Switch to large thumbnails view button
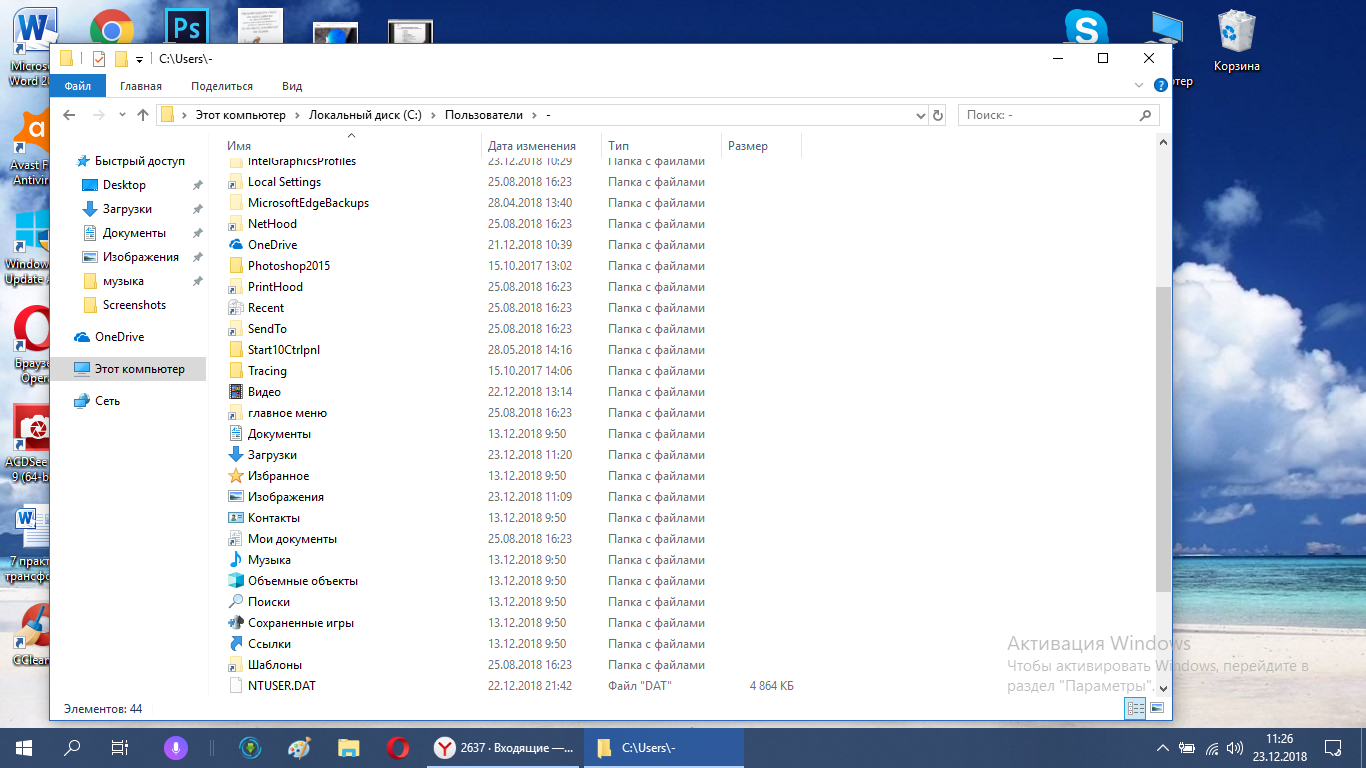 (1157, 708)
